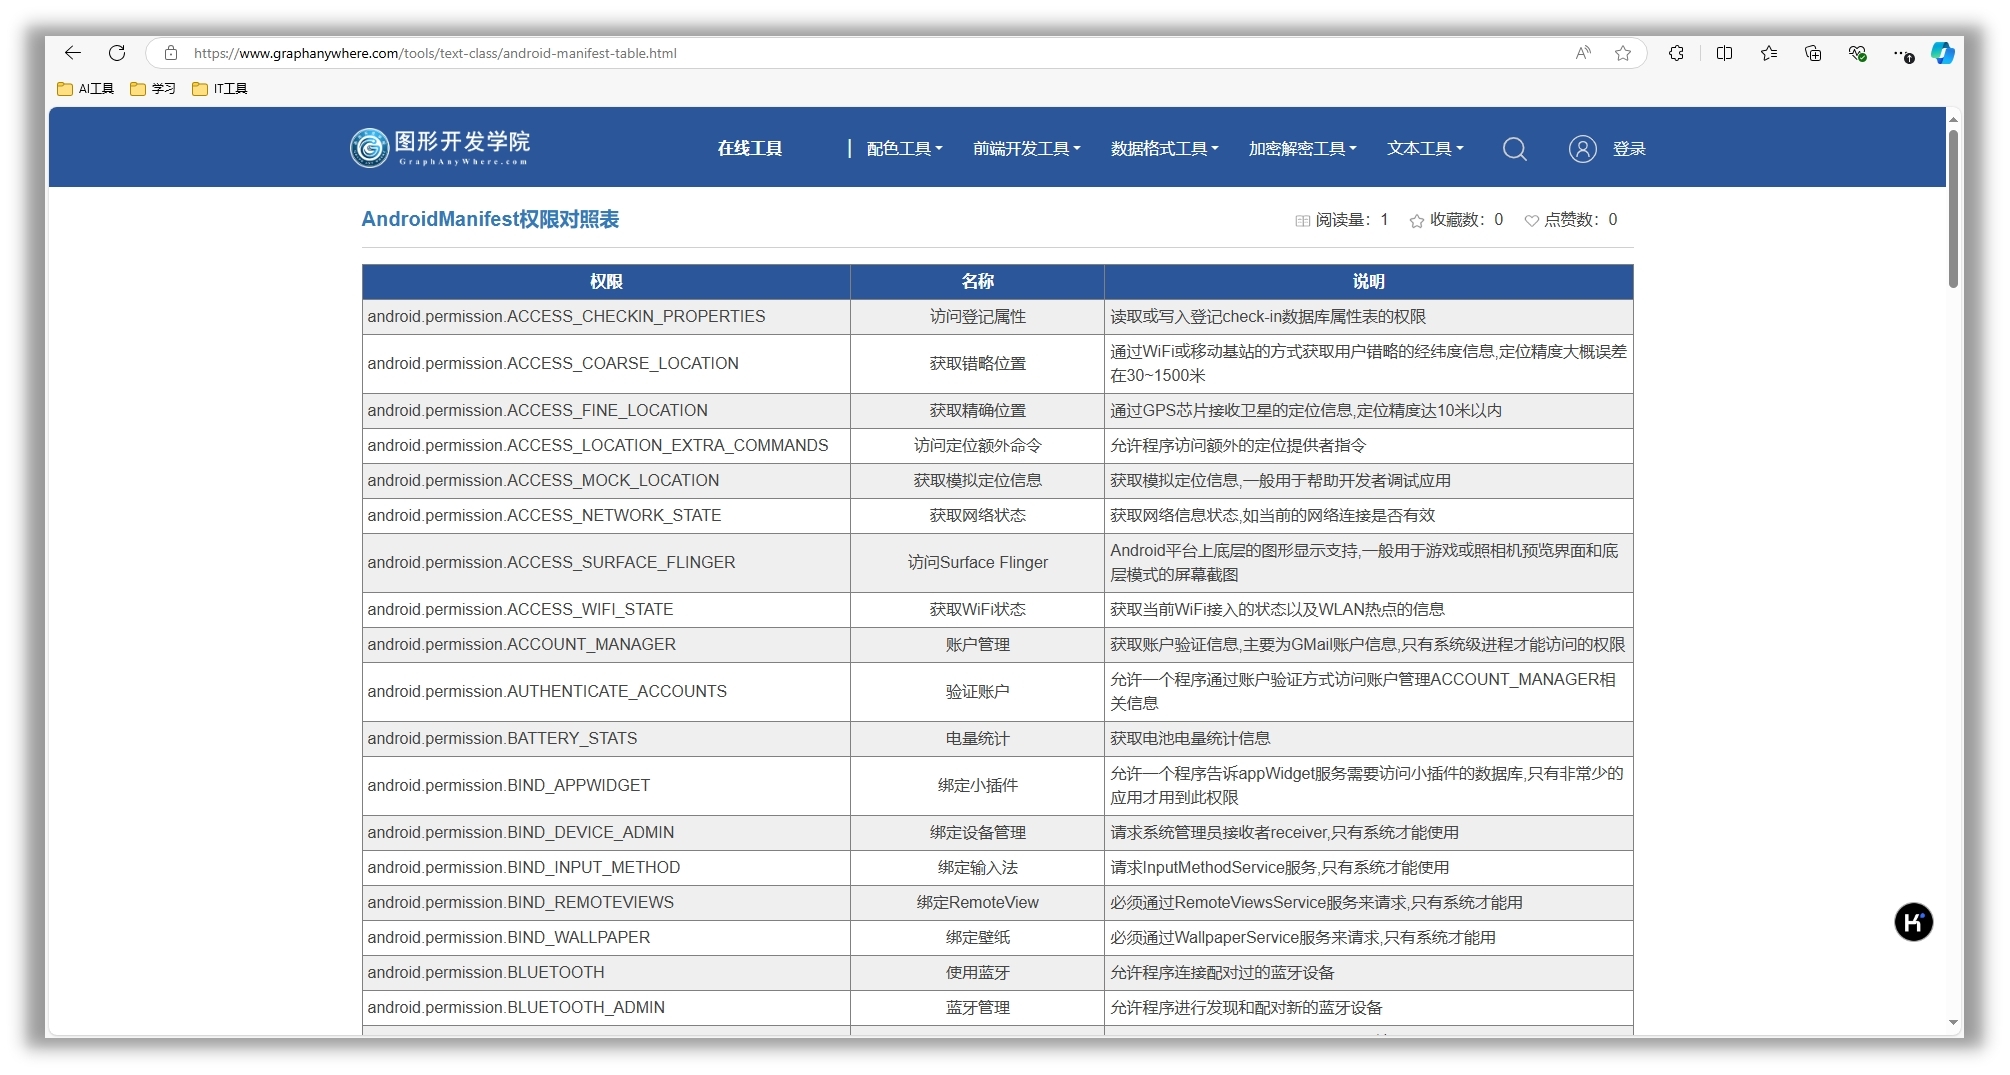The image size is (2010, 1075).
Task: Open Browser essentials heart icon
Action: click(1858, 53)
